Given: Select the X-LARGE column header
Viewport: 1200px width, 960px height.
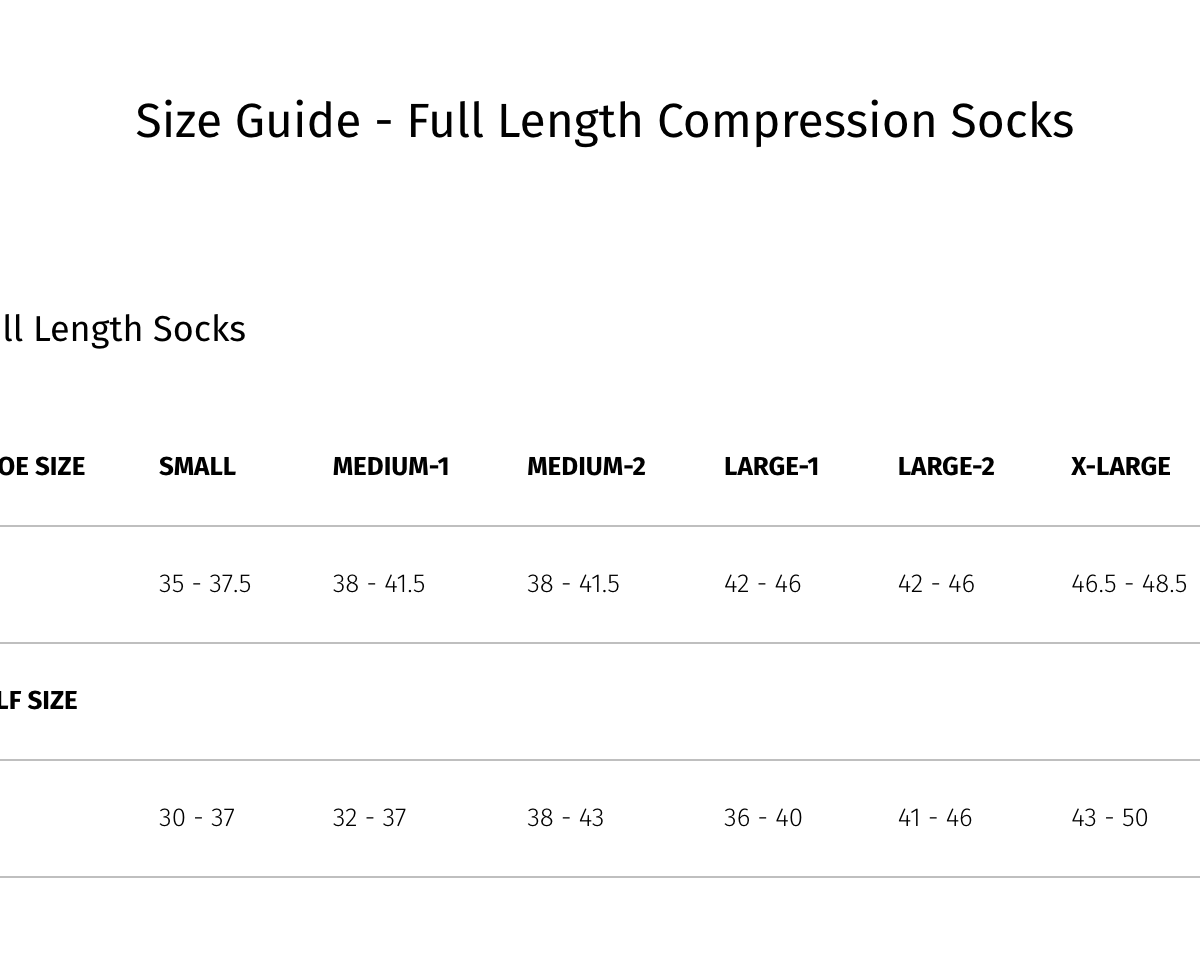Looking at the screenshot, I should [x=1120, y=467].
